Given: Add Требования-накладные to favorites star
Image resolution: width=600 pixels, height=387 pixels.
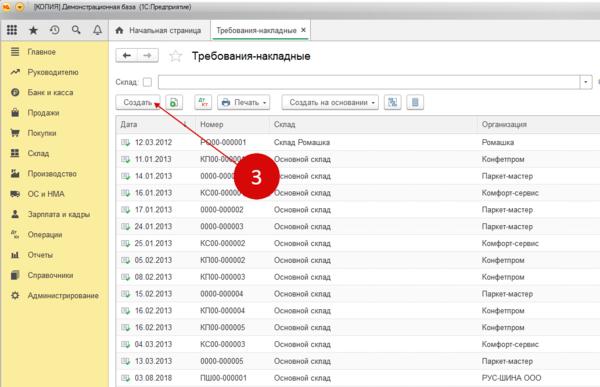Looking at the screenshot, I should coord(176,56).
